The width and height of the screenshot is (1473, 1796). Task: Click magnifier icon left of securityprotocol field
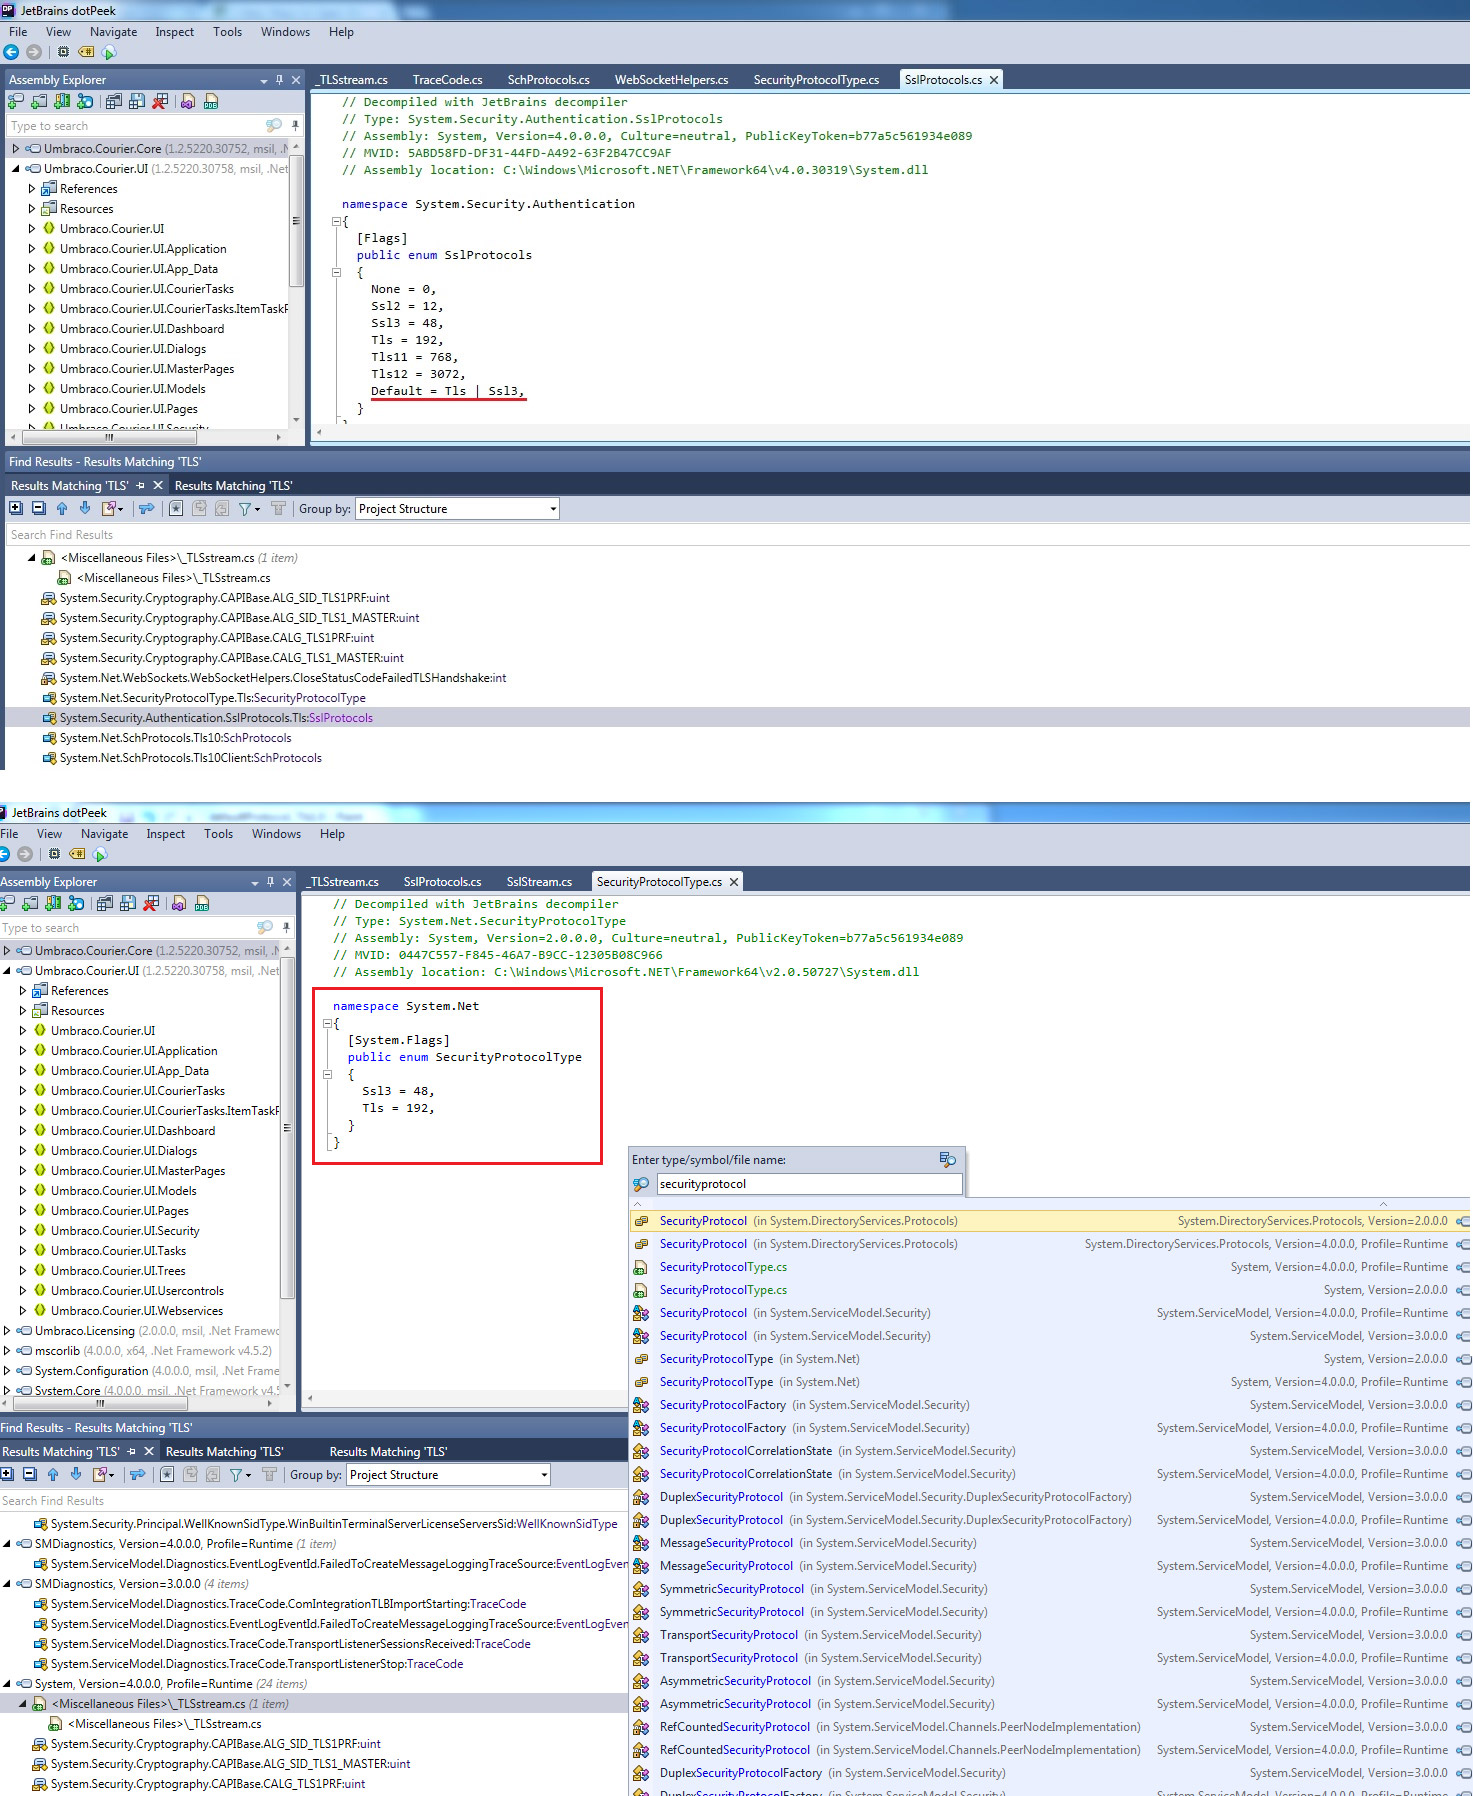point(641,1183)
